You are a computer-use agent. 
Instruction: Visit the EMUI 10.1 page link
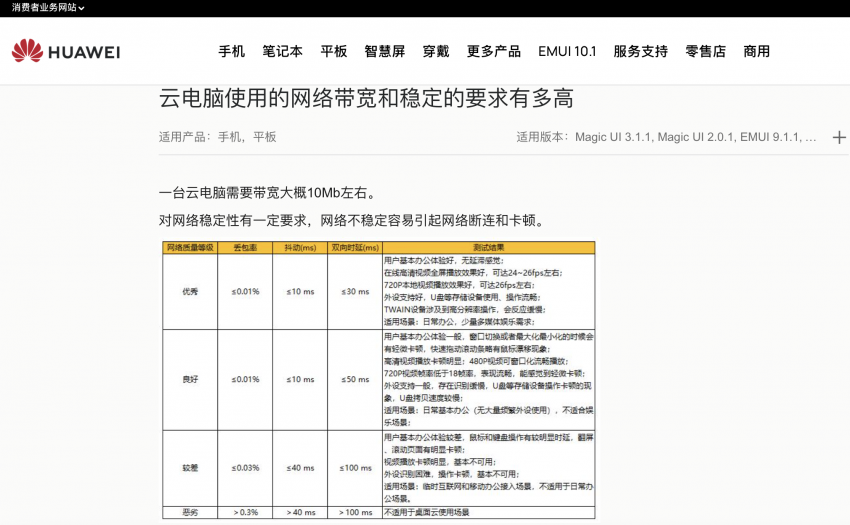[567, 51]
